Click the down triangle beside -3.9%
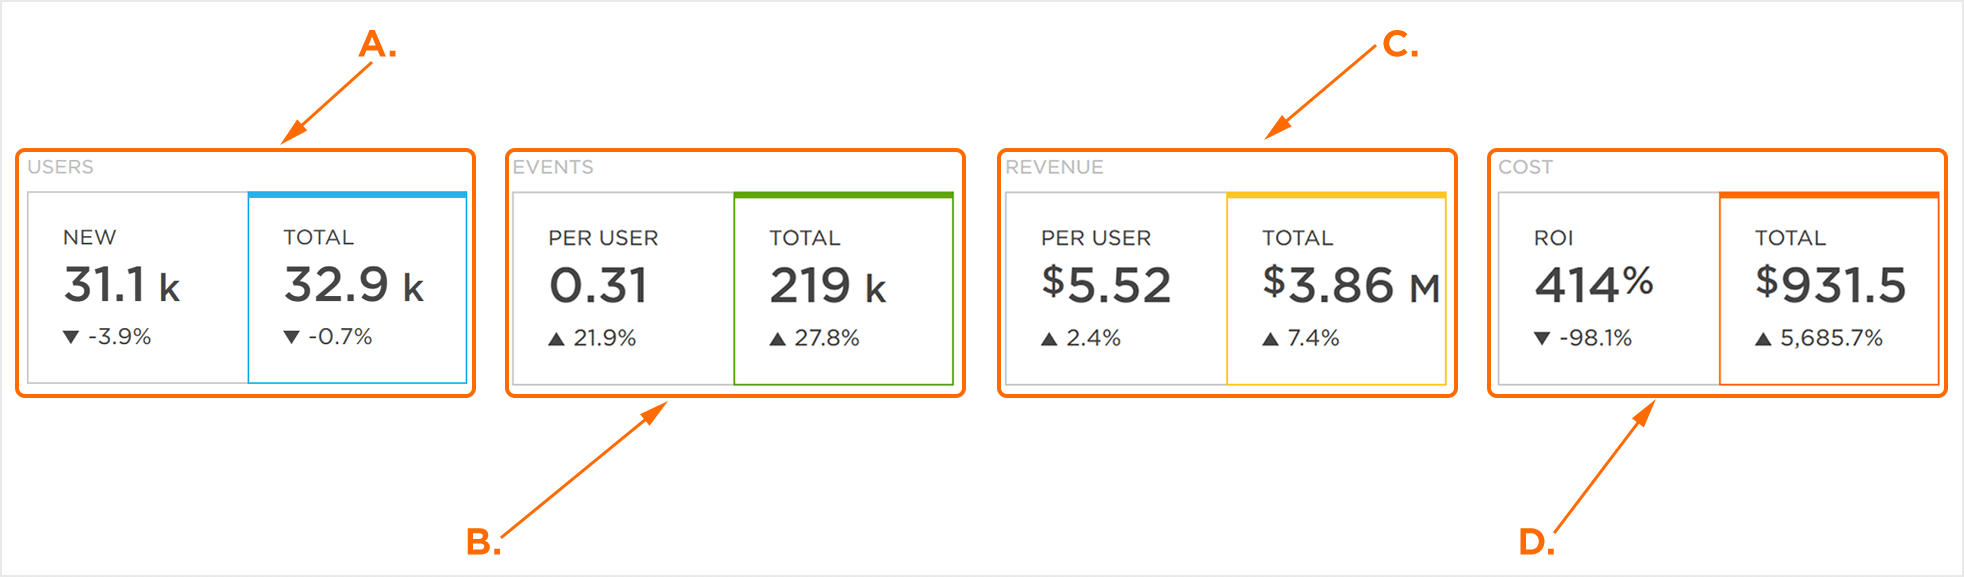The image size is (1964, 577). pyautogui.click(x=71, y=337)
